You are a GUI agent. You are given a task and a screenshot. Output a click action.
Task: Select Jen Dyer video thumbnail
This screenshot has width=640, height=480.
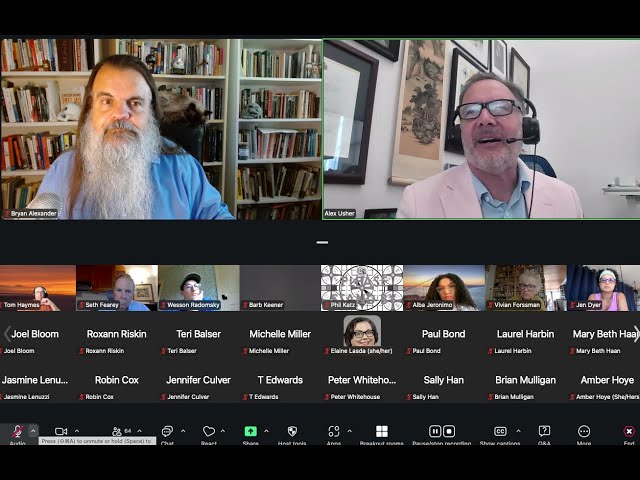click(604, 288)
